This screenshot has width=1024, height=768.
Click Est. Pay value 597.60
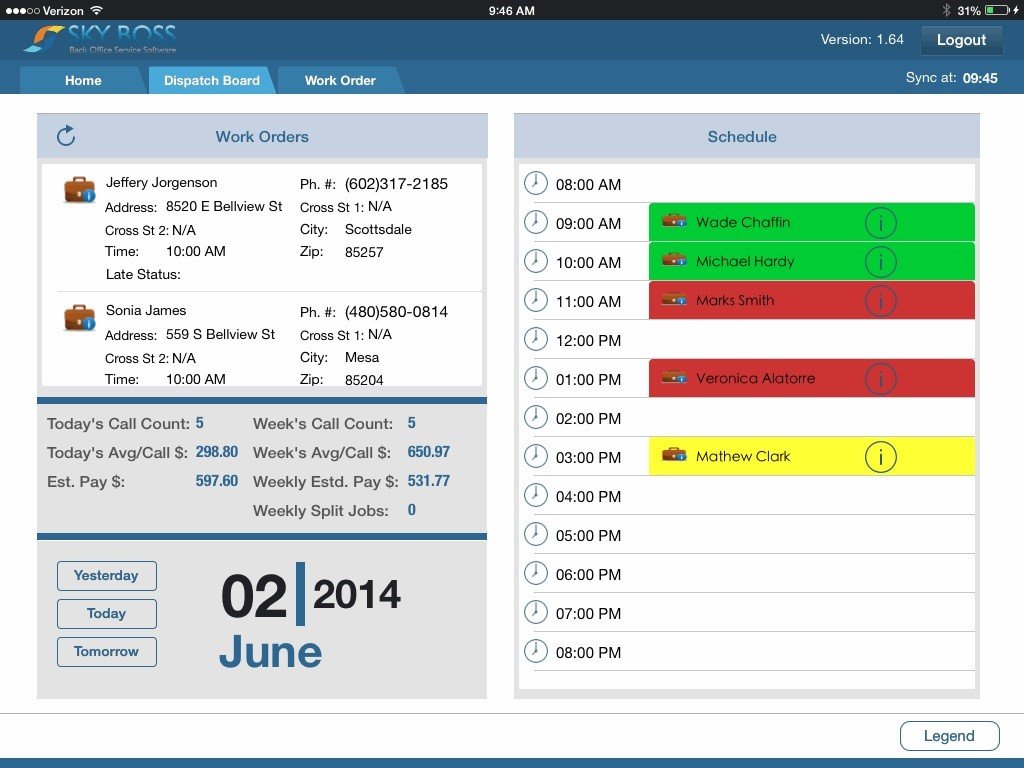(217, 481)
